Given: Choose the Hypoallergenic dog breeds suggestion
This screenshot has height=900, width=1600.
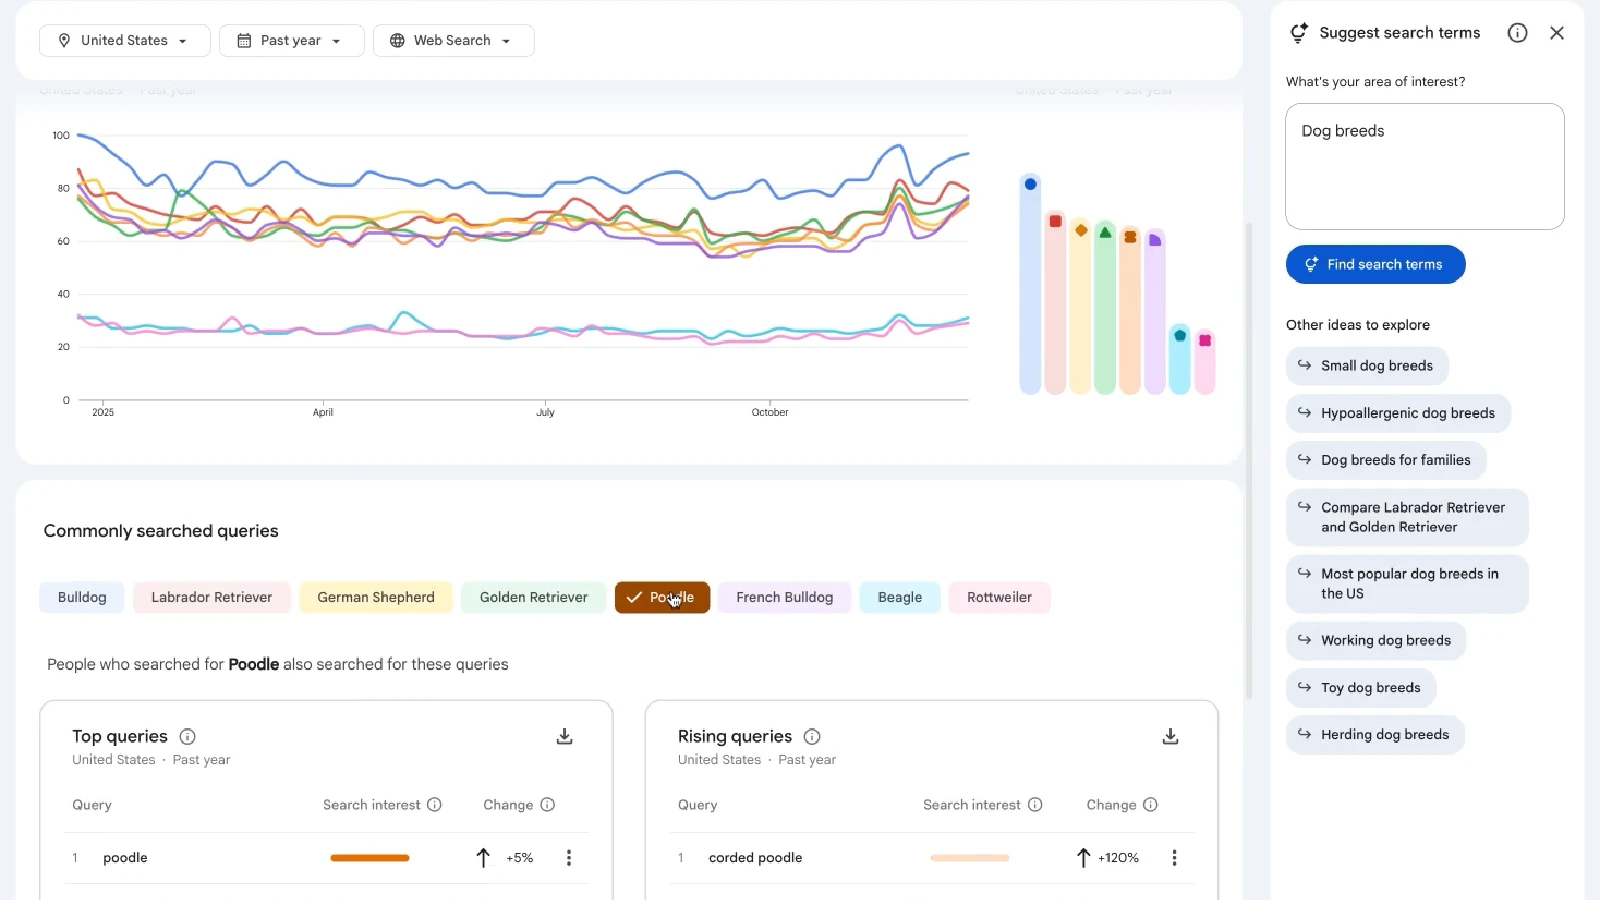Looking at the screenshot, I should 1397,413.
